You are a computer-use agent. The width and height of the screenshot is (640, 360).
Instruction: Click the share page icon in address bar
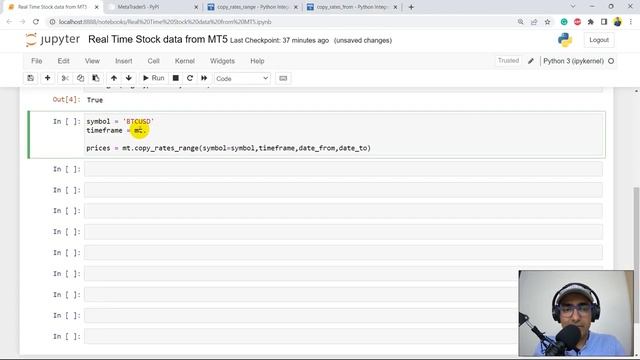coord(534,22)
